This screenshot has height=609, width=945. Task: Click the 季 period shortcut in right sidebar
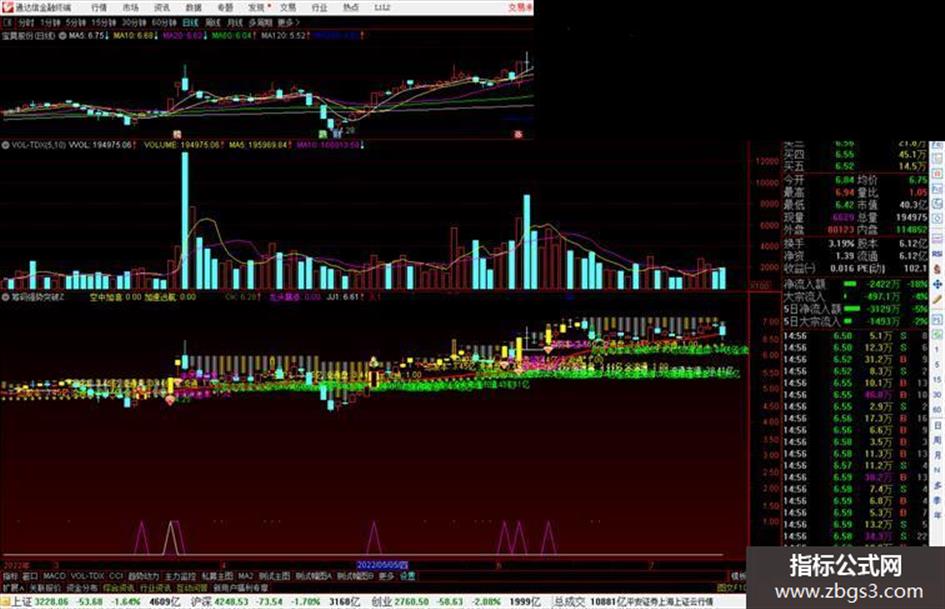tap(937, 500)
